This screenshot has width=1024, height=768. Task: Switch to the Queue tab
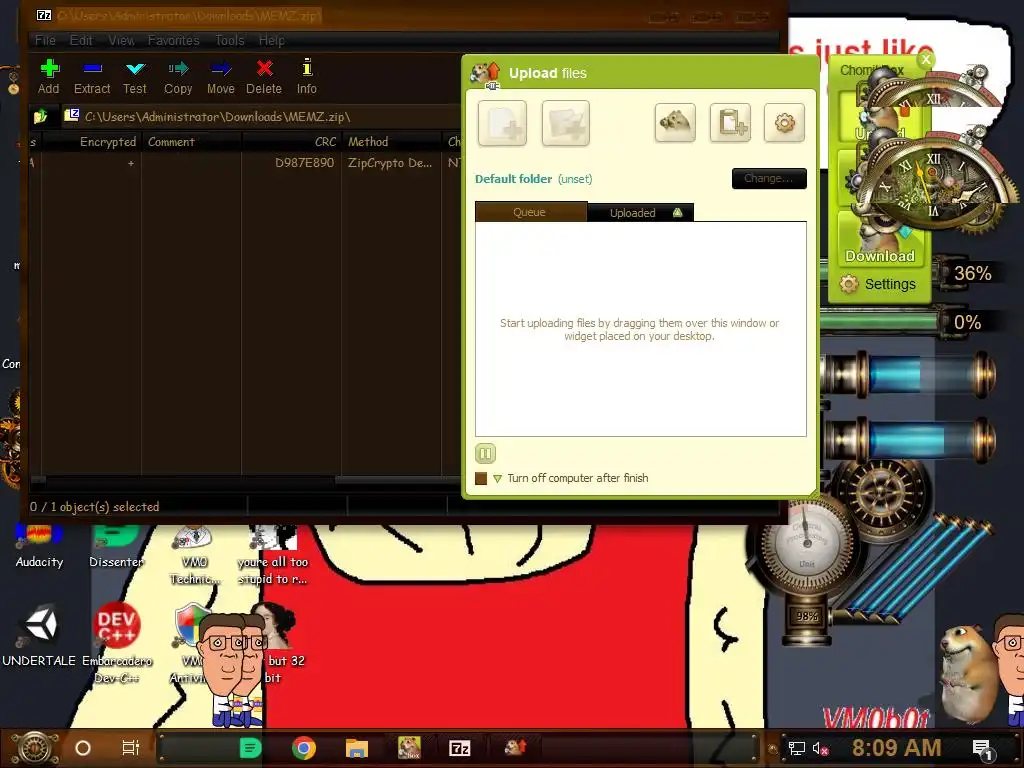pos(530,212)
